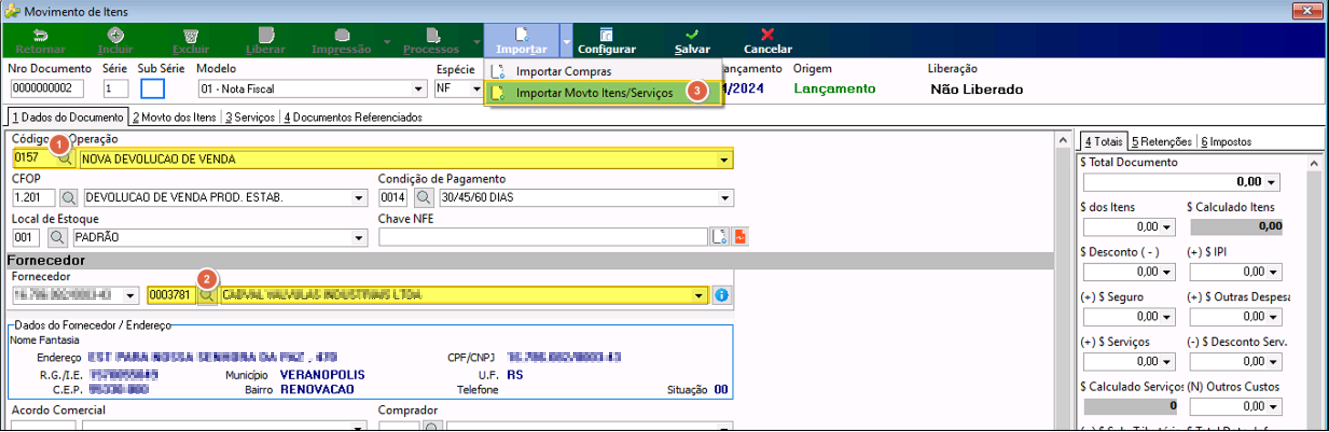Viewport: 1329px width, 432px height.
Task: Click the Série input field
Action: coord(115,88)
